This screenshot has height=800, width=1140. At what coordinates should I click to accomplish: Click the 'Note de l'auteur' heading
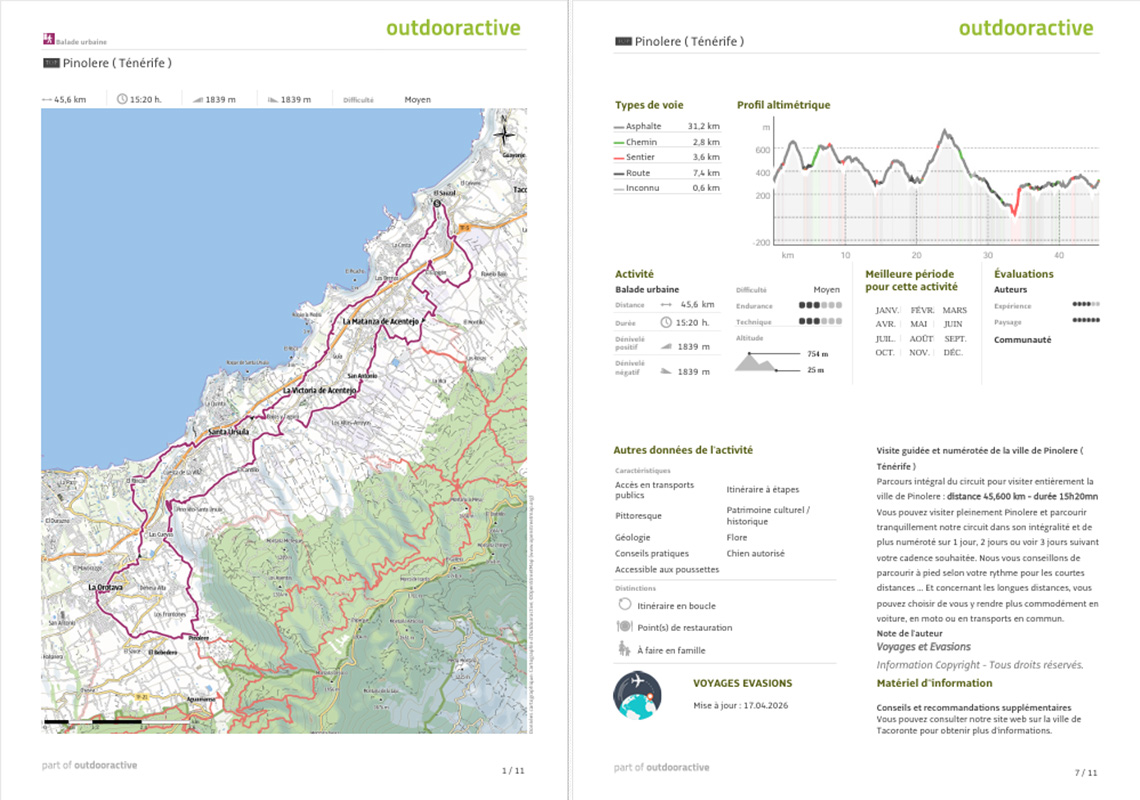pyautogui.click(x=910, y=633)
